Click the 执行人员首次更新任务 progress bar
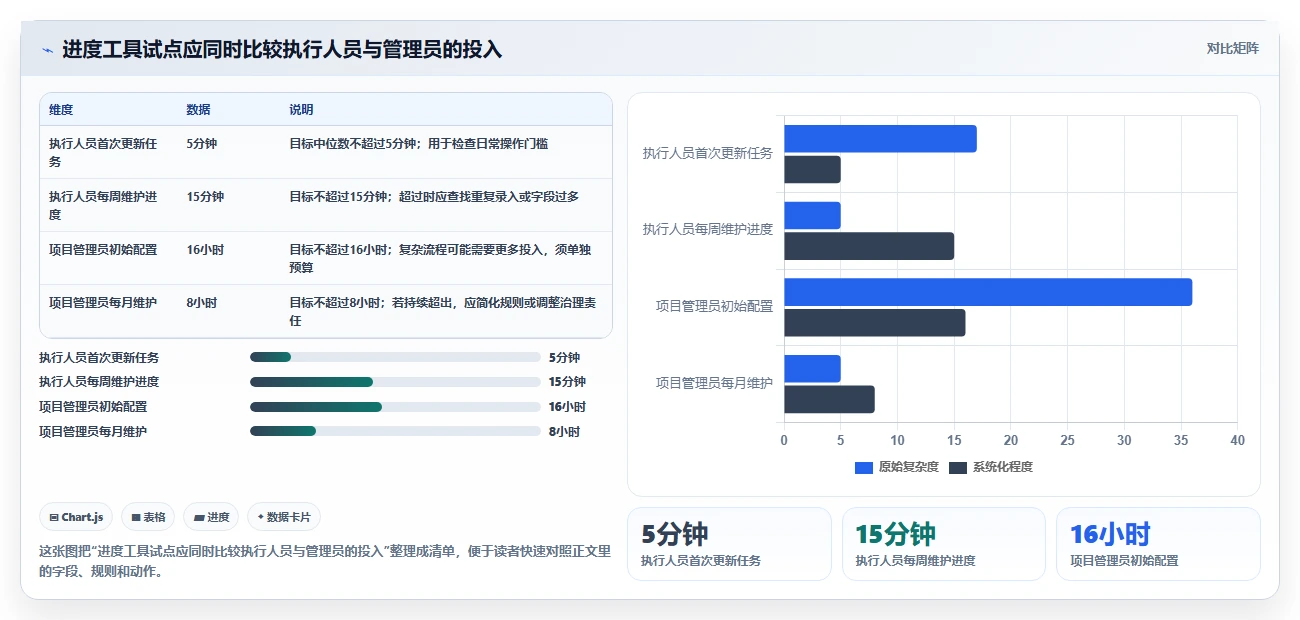 point(395,357)
